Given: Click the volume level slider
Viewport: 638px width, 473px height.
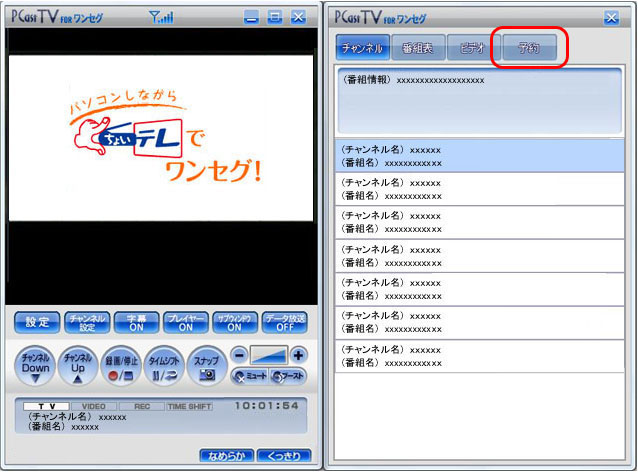Looking at the screenshot, I should (x=268, y=355).
